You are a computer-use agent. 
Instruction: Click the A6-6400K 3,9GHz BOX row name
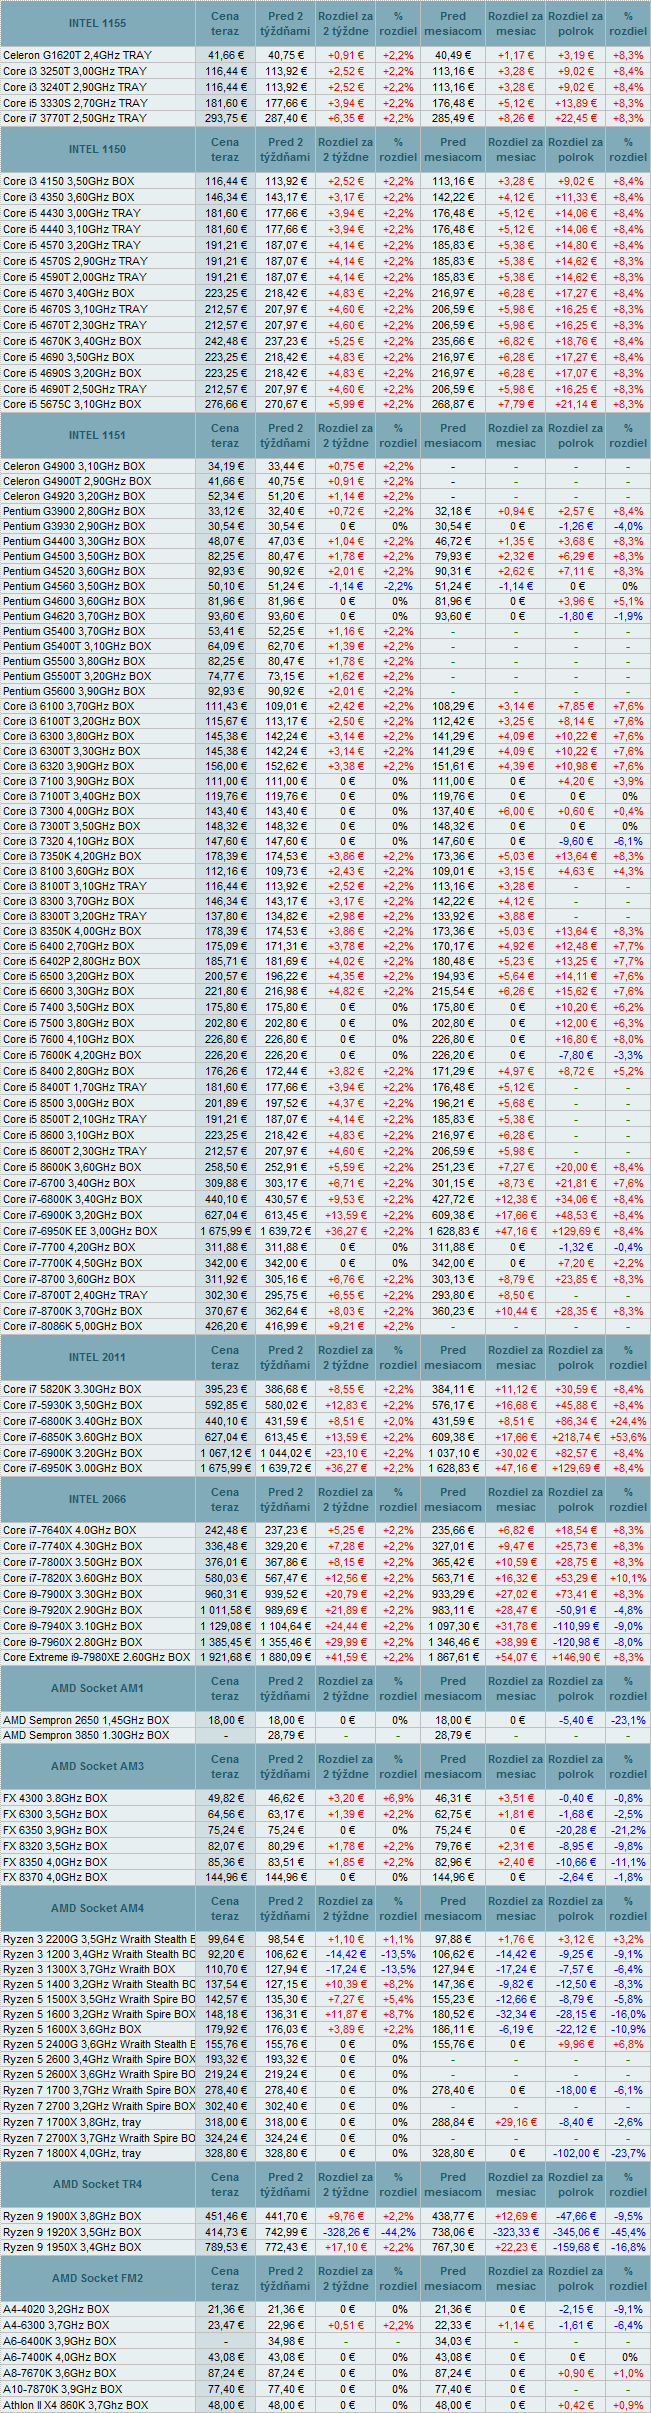pos(59,2341)
